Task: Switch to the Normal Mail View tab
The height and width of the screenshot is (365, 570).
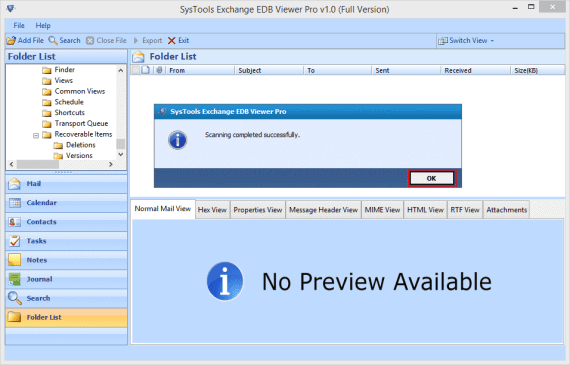Action: pyautogui.click(x=163, y=209)
